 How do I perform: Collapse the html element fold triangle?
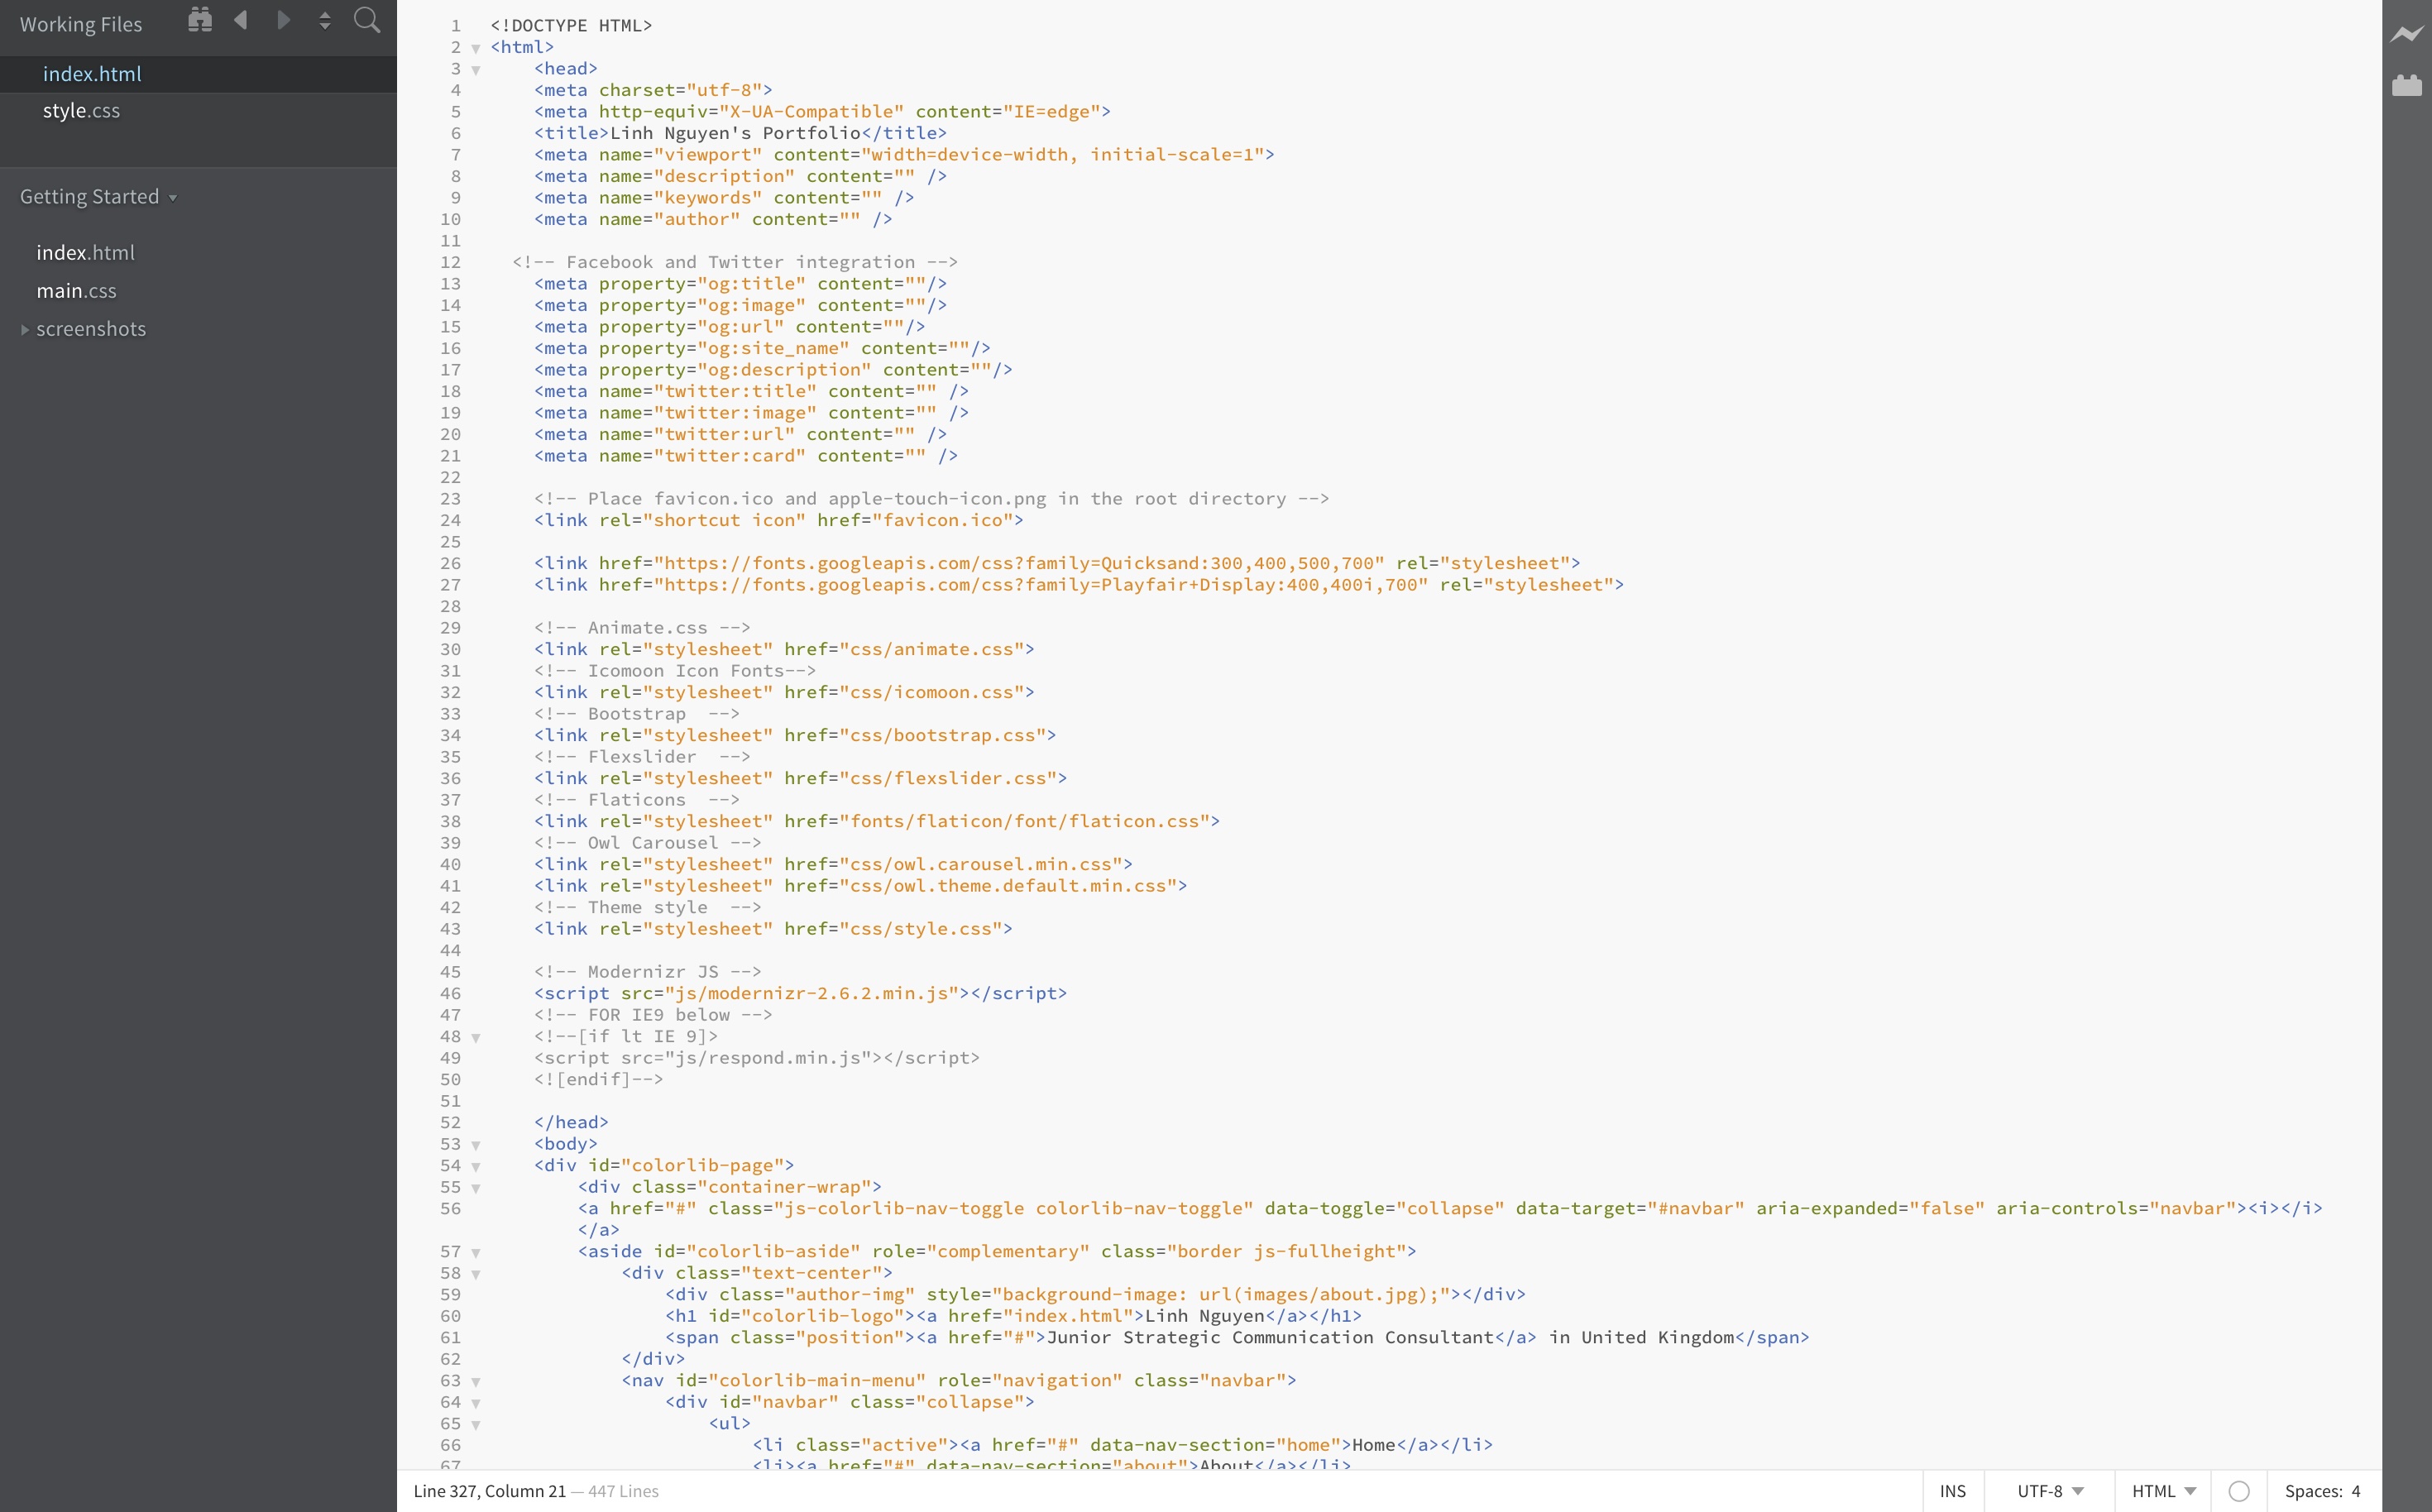coord(476,47)
